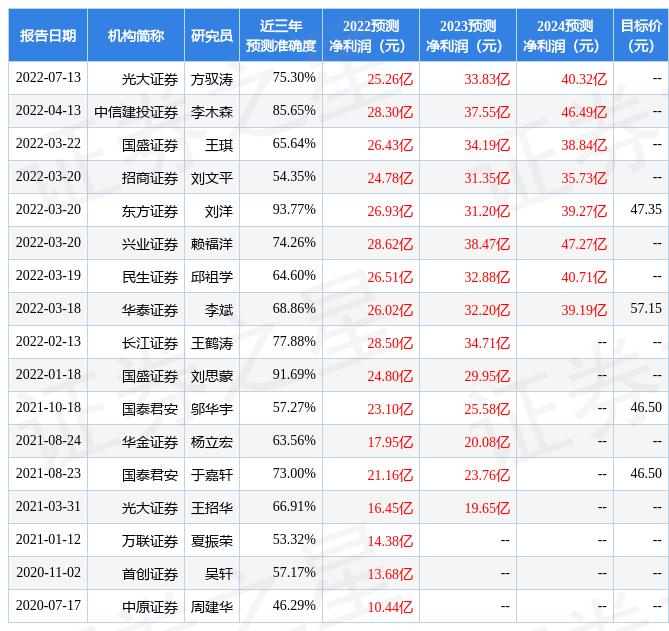Click the 报告日期 column header
This screenshot has width=669, height=631.
tap(47, 36)
